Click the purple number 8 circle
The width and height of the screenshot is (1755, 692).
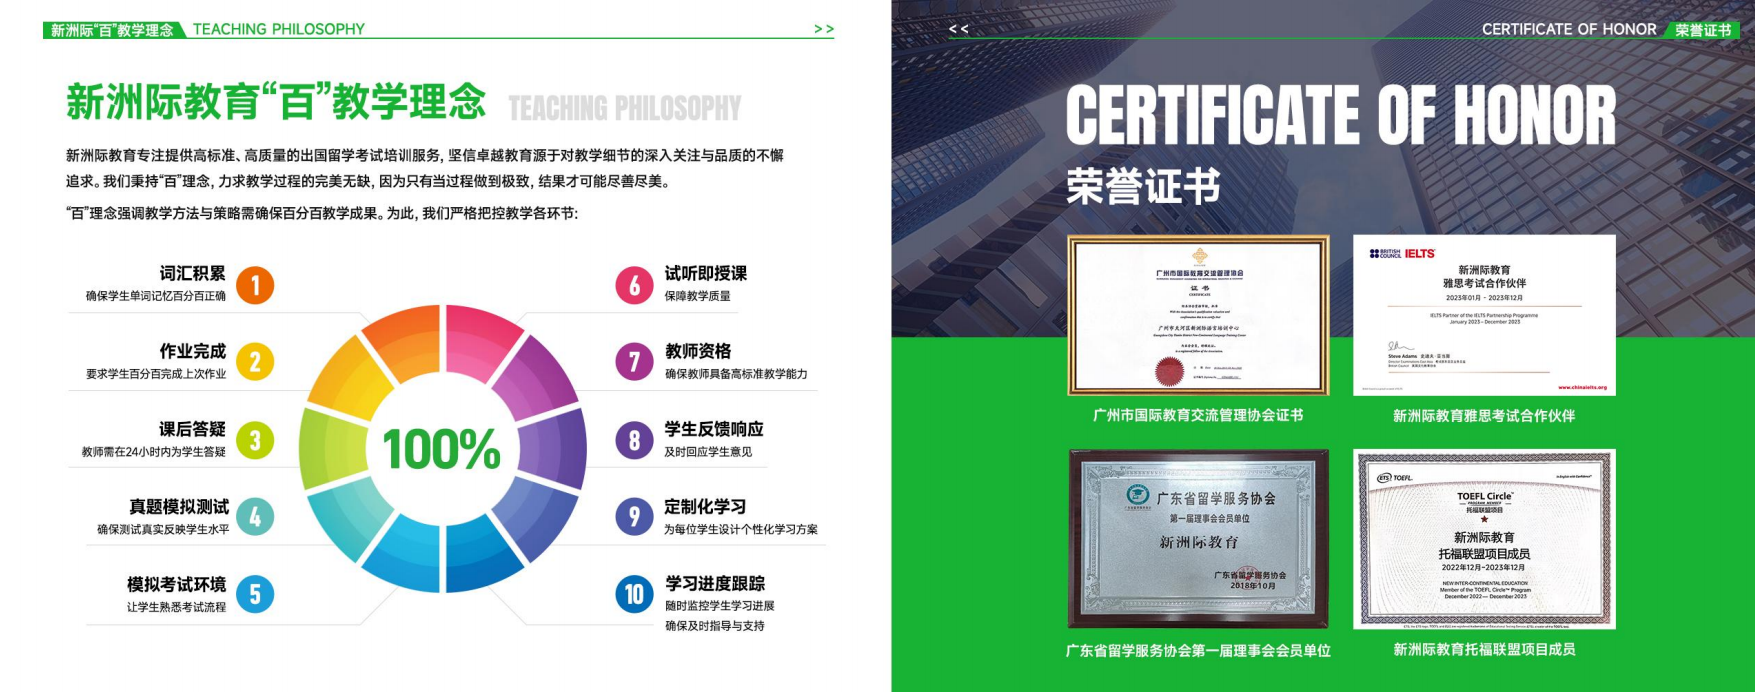[x=634, y=440]
